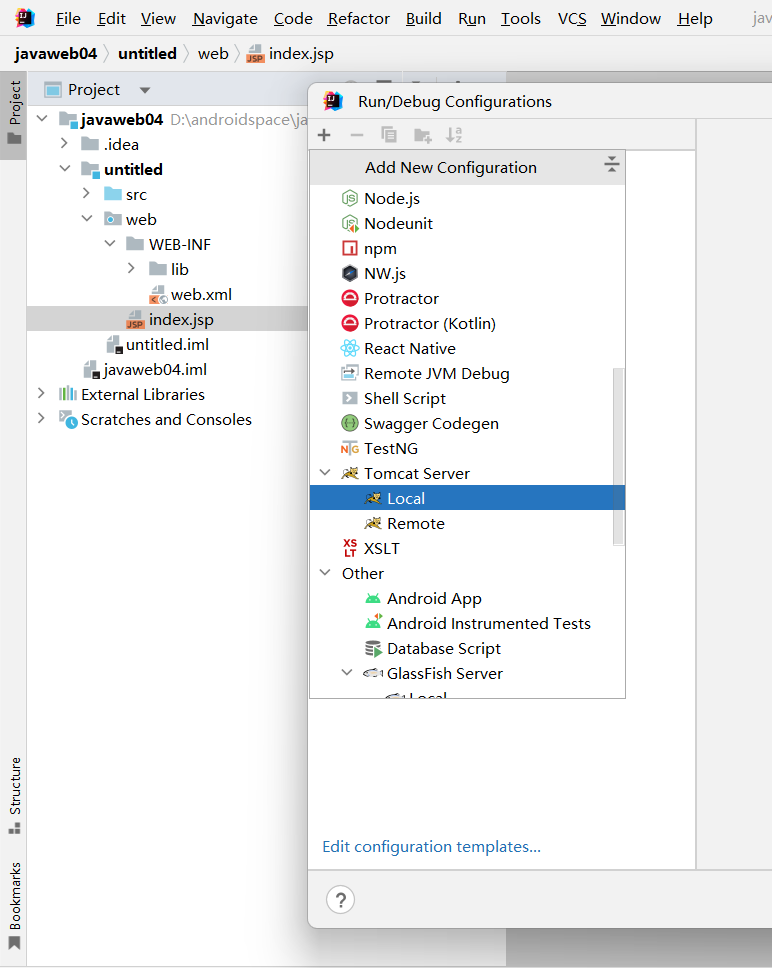
Task: Select untitled.iml file in tree
Action: (x=157, y=344)
